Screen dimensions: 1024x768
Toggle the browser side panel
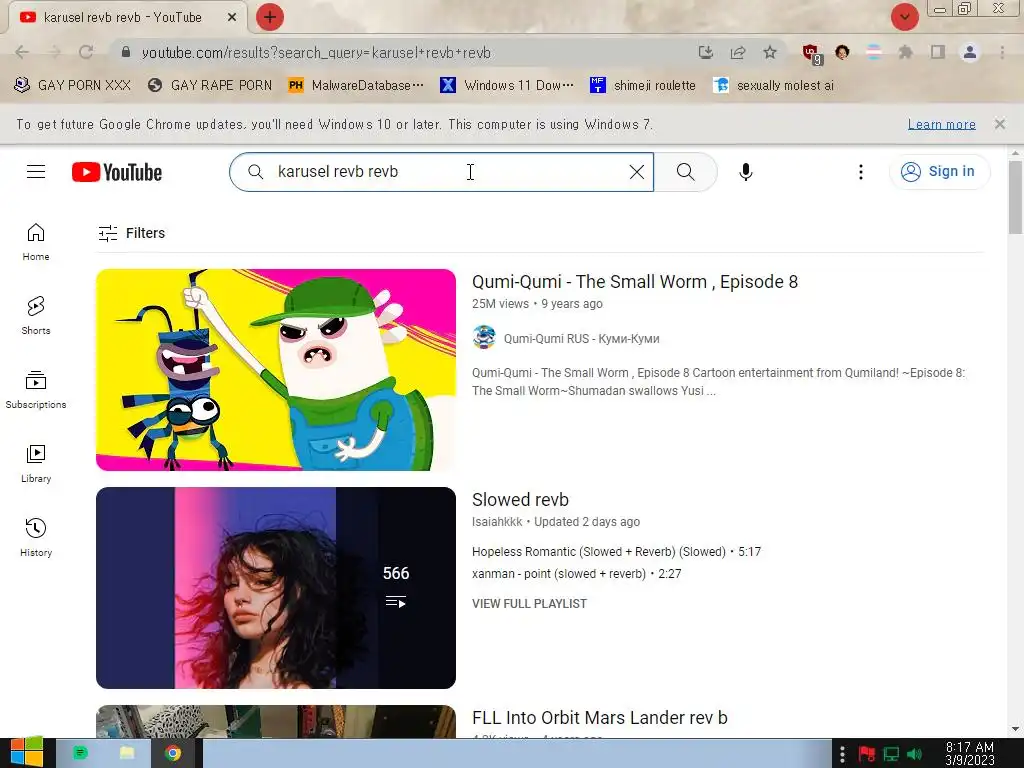tap(938, 52)
